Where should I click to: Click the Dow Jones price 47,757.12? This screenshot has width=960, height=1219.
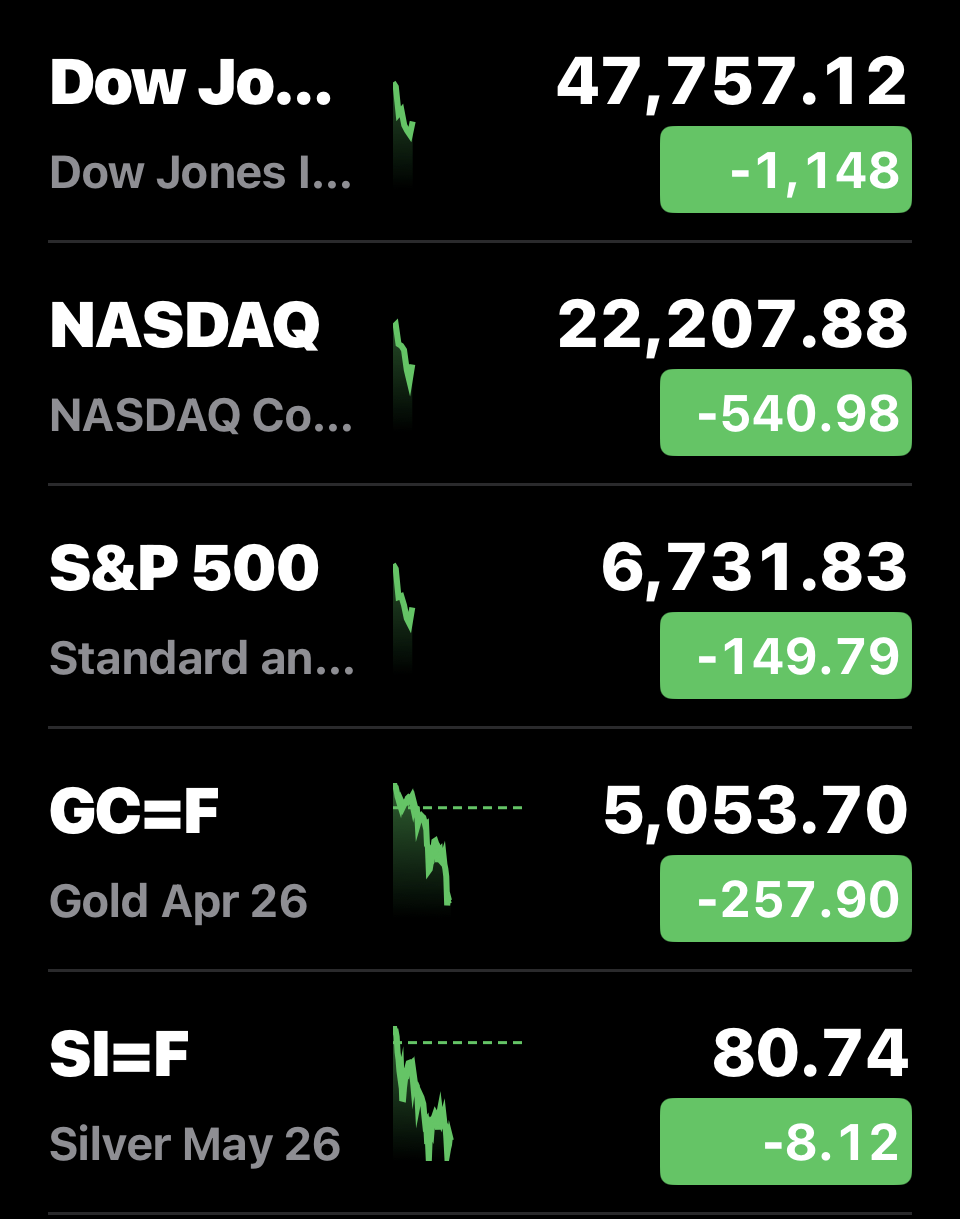click(x=731, y=82)
